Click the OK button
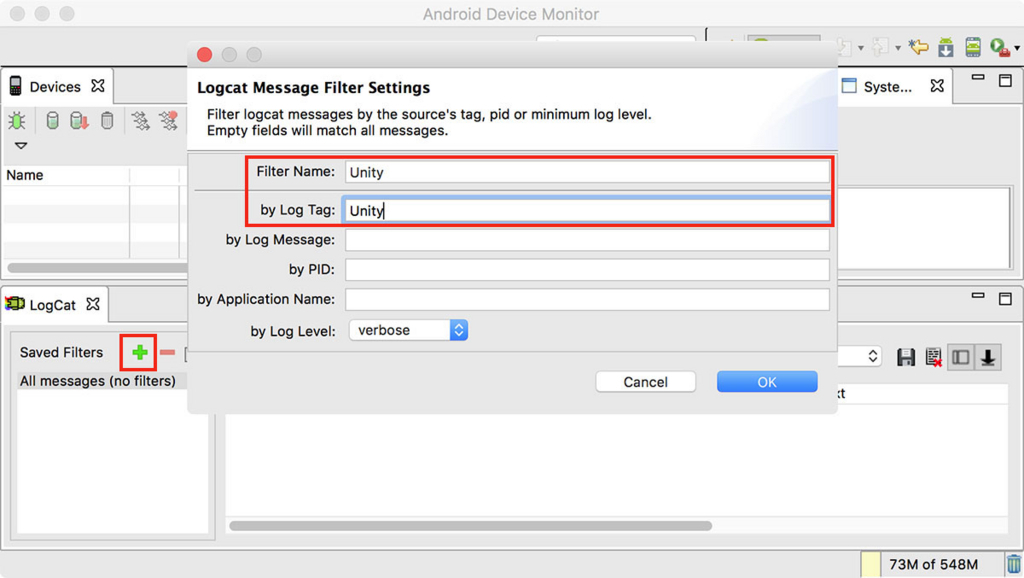This screenshot has height=578, width=1024. pos(767,382)
